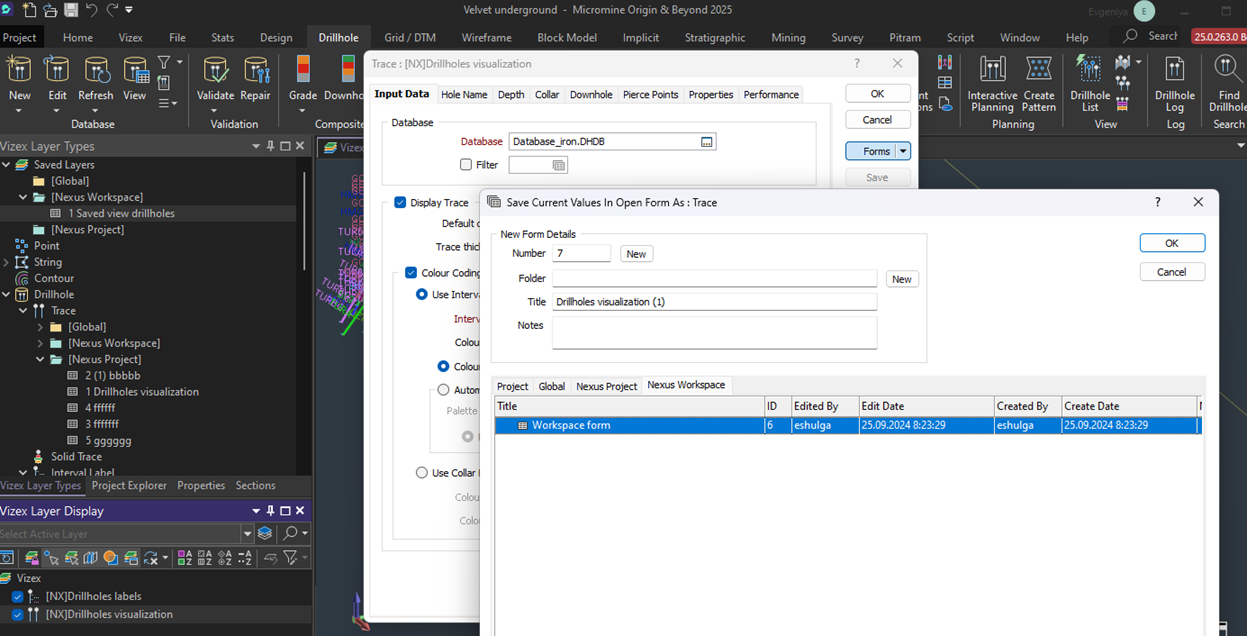Viewport: 1247px width, 636px height.
Task: Uncheck the Display Trace checkbox
Action: 401,203
